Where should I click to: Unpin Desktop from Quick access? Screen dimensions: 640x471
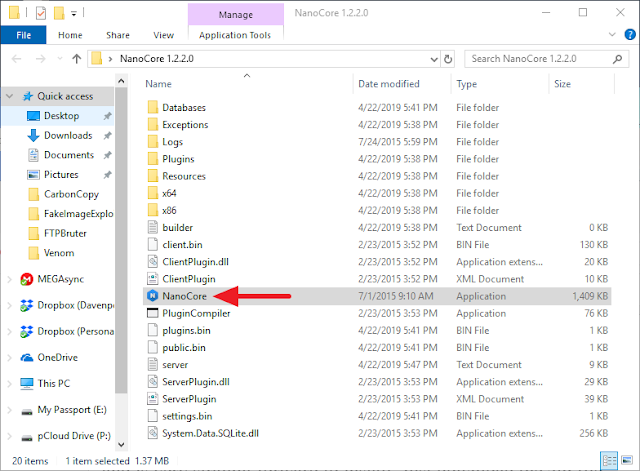click(107, 116)
